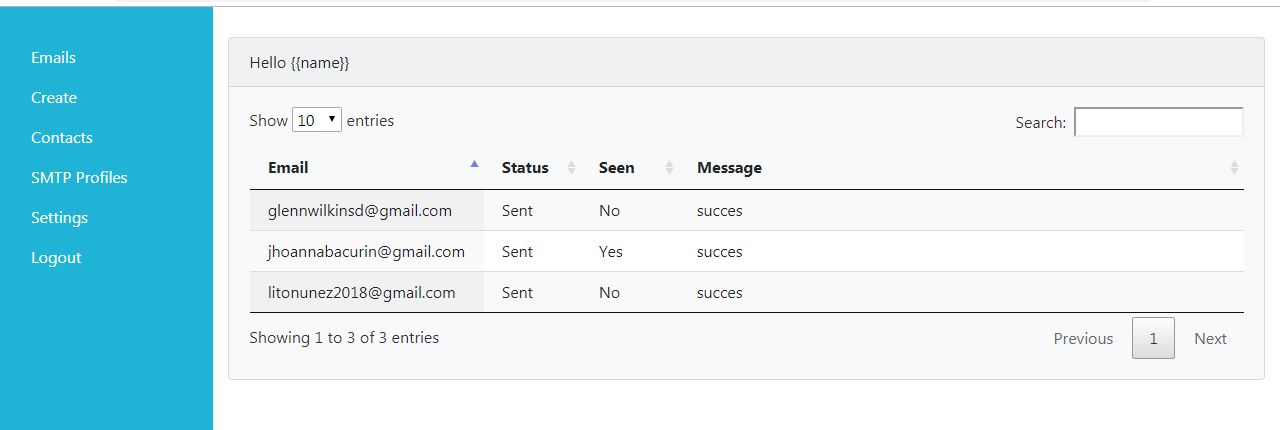Toggle the Seen column sort arrows
The height and width of the screenshot is (430, 1280).
pyautogui.click(x=669, y=168)
